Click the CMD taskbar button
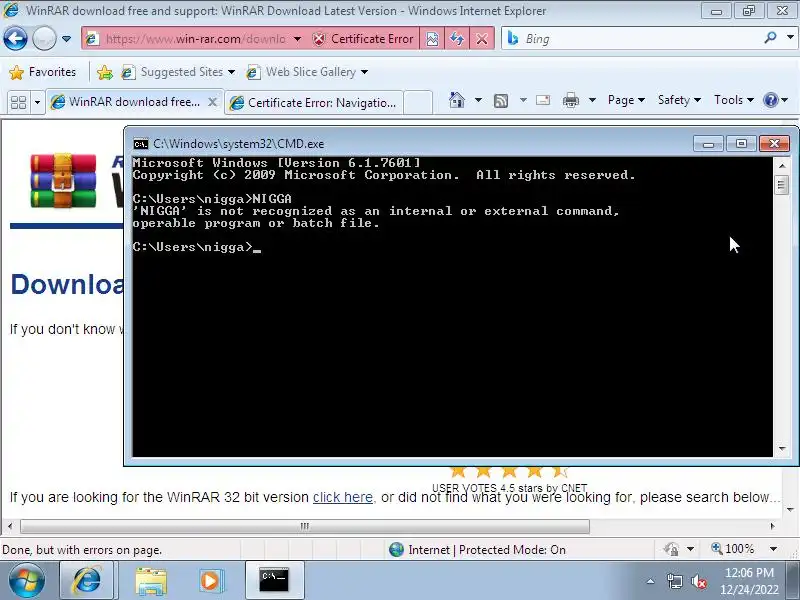This screenshot has width=800, height=600. pyautogui.click(x=274, y=581)
